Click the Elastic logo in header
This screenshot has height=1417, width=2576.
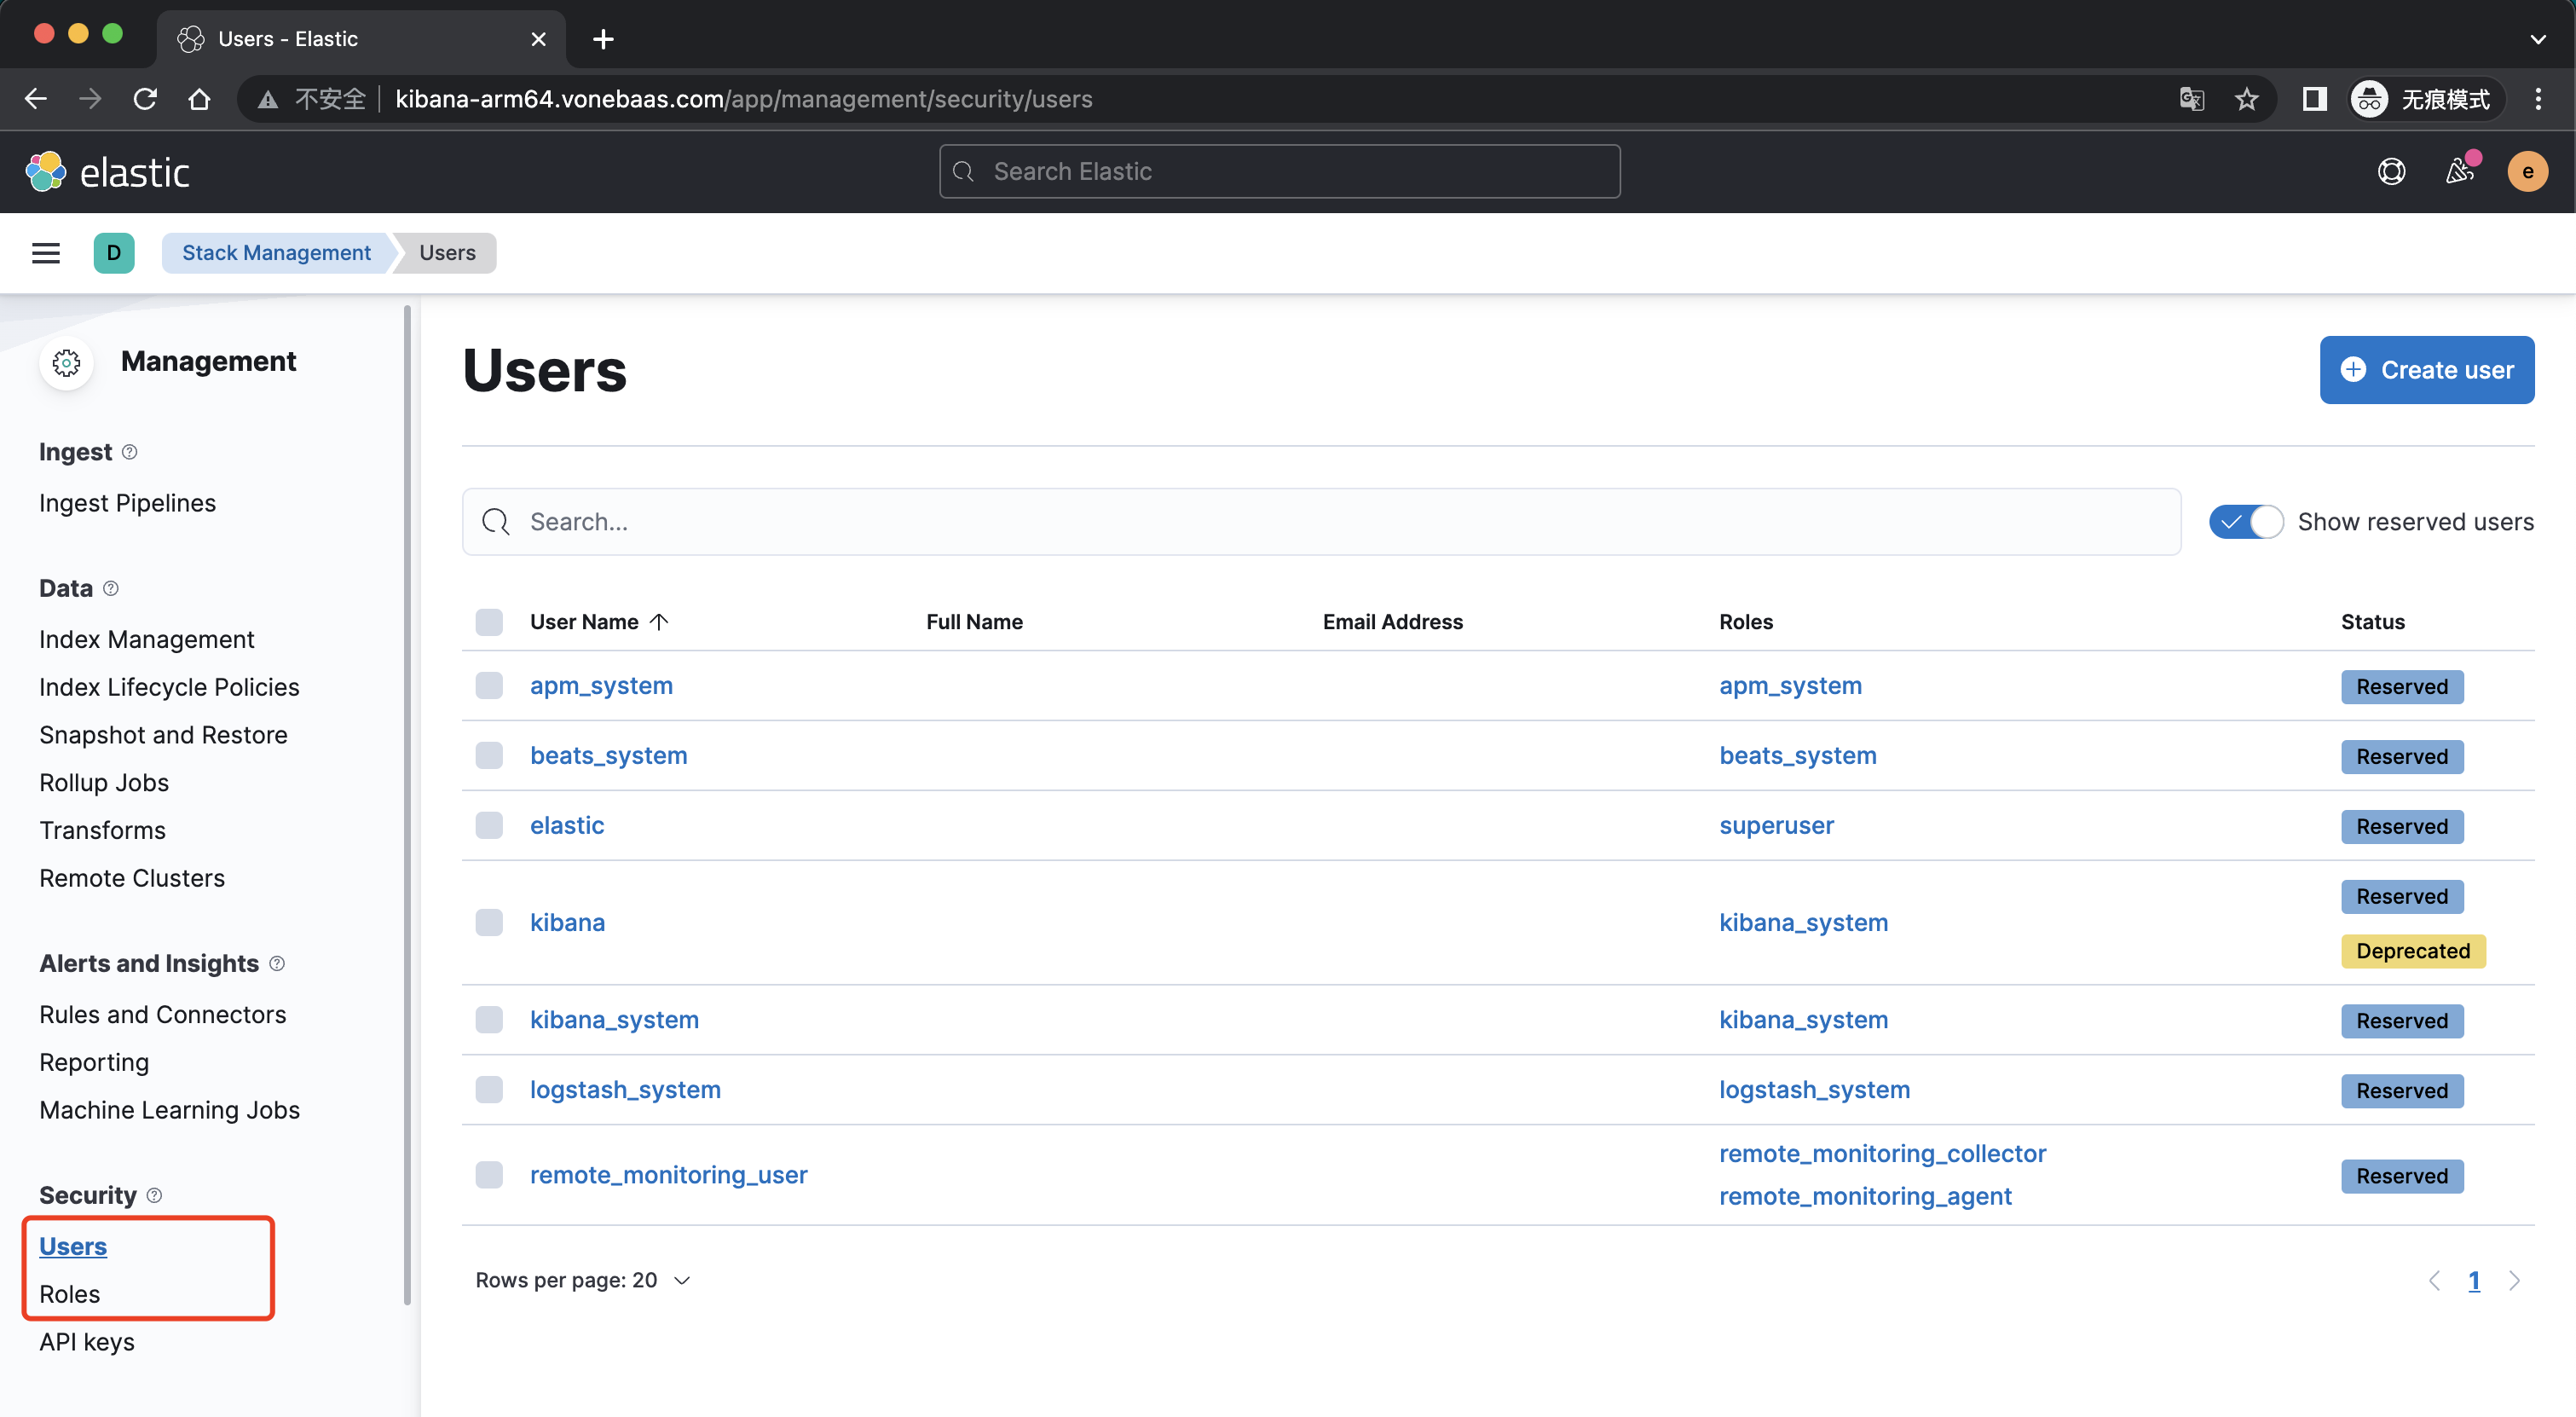coord(108,172)
